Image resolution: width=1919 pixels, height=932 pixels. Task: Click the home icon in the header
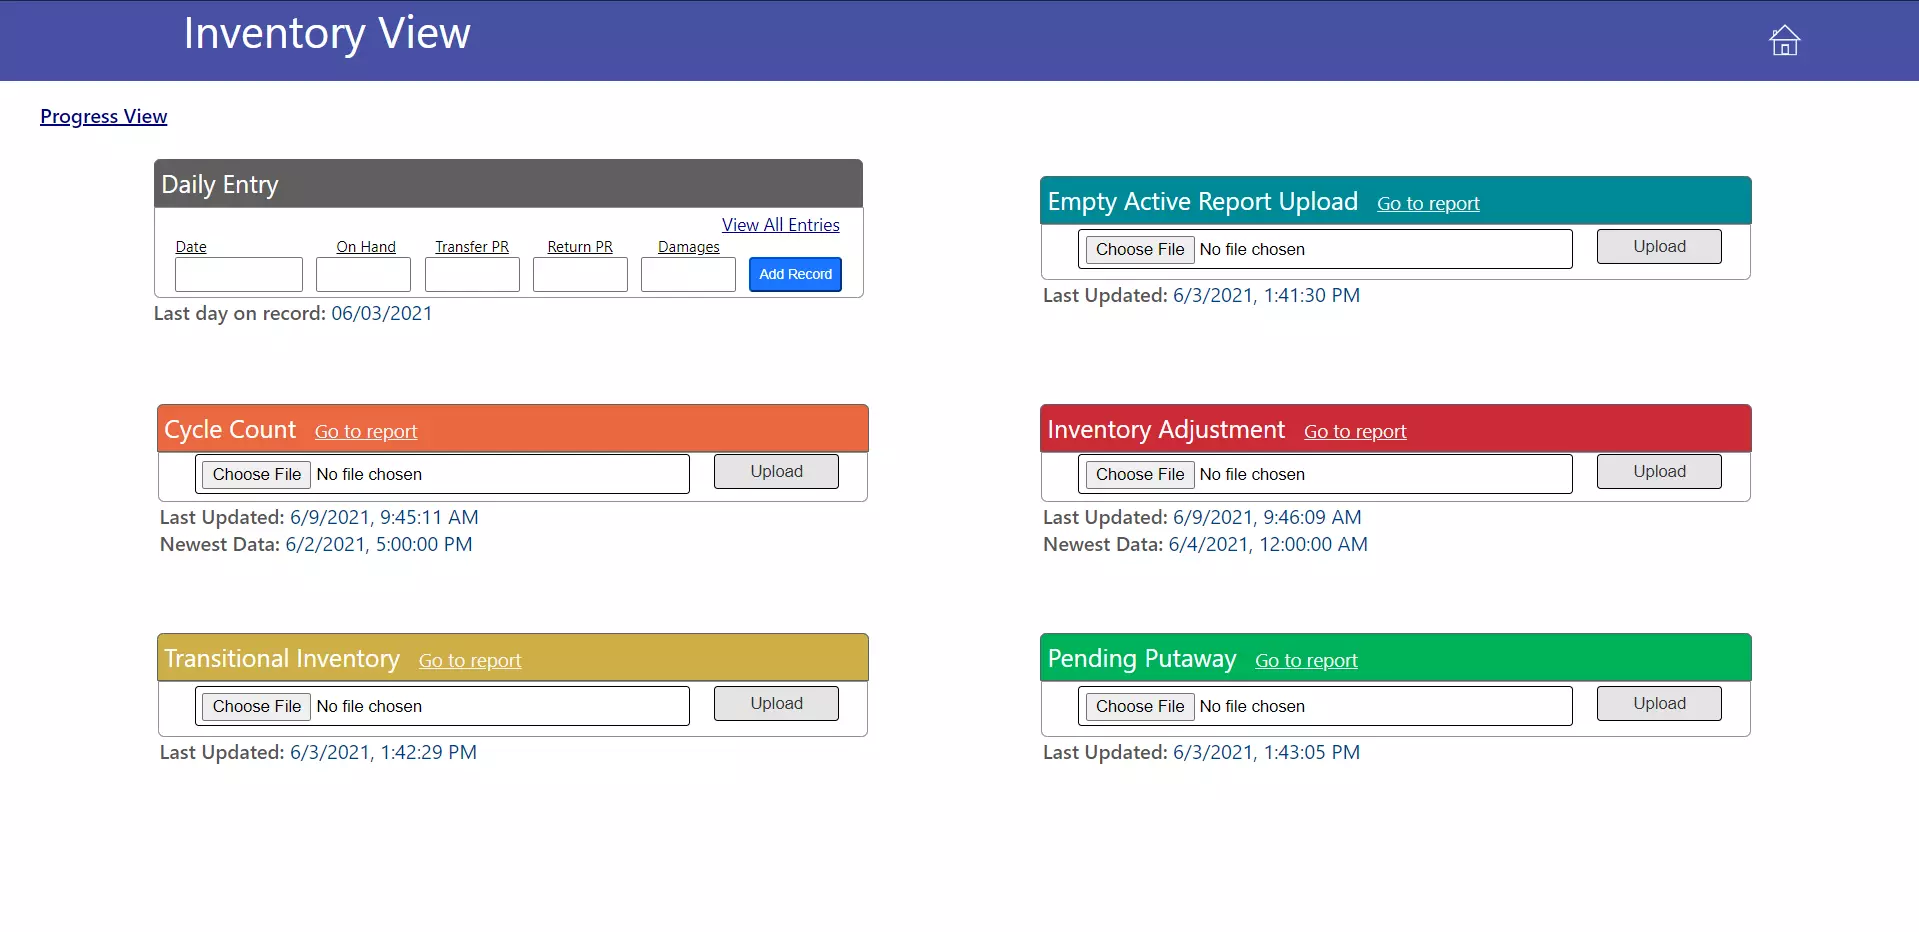[x=1784, y=41]
